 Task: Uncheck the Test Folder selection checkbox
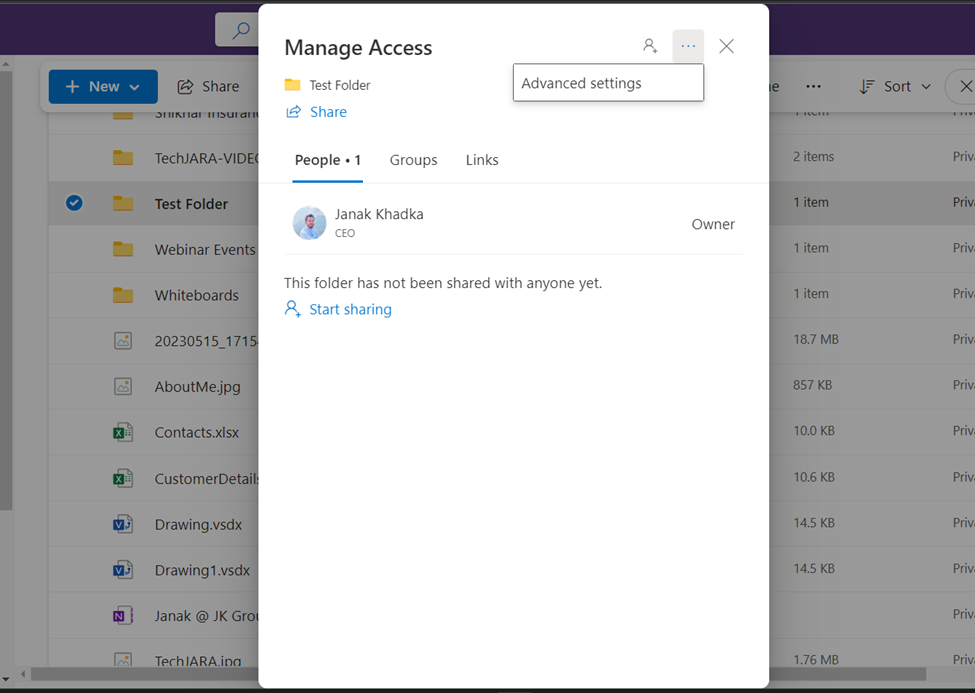[74, 203]
